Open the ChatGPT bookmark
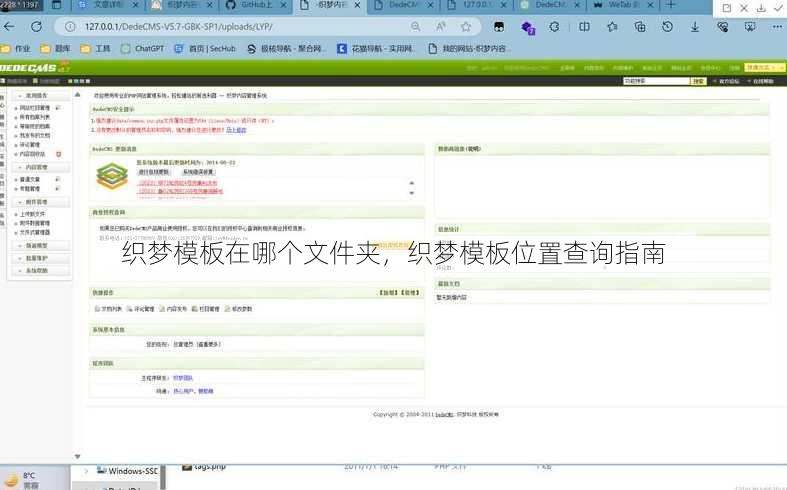Screen dimensions: 787x490 click(x=143, y=48)
